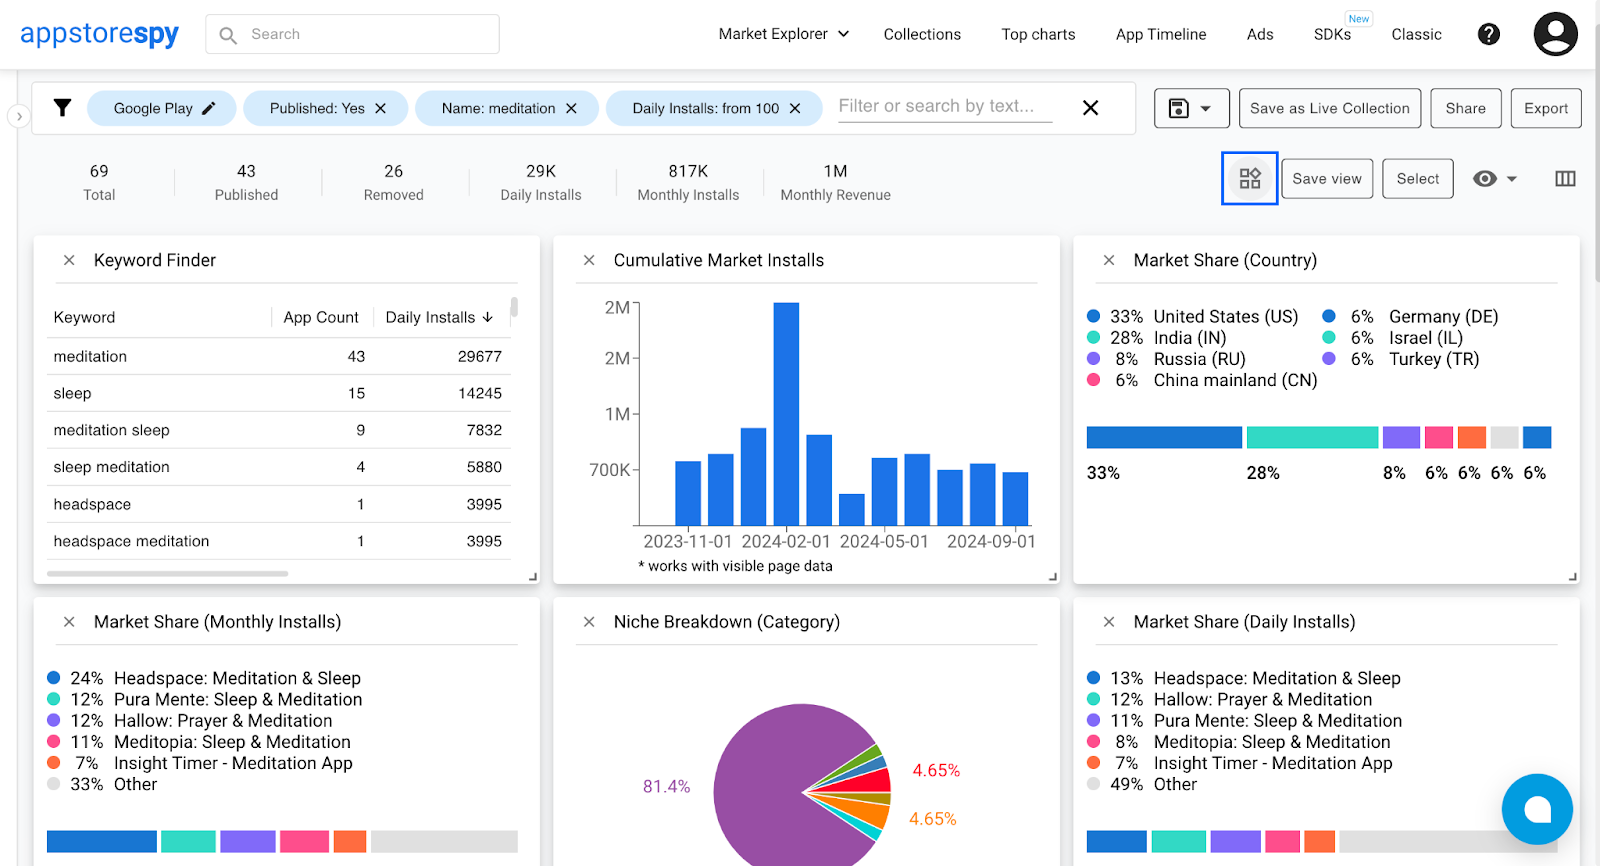Select the 'headspace meditation' keyword row
The height and width of the screenshot is (866, 1600).
278,541
